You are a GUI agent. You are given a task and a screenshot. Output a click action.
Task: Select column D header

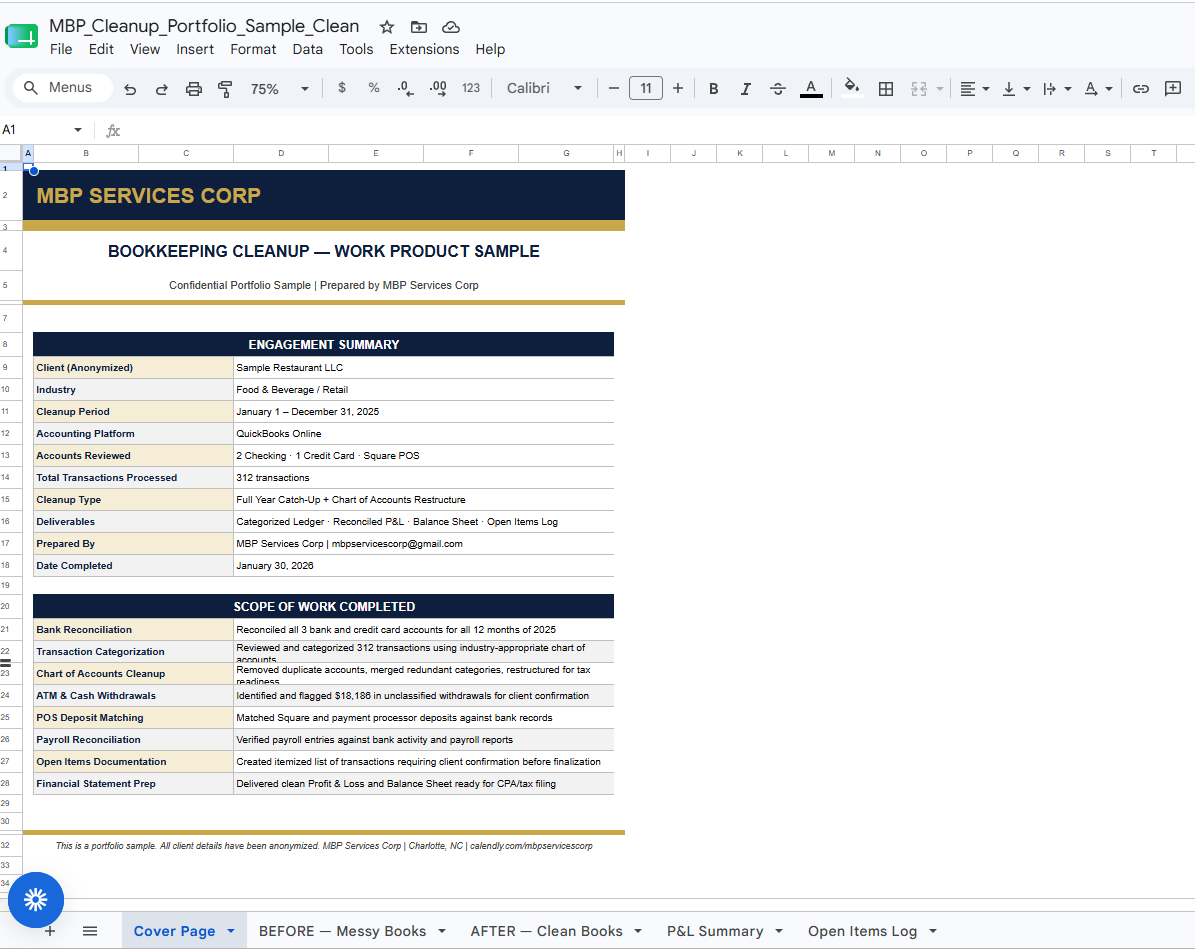pyautogui.click(x=280, y=153)
